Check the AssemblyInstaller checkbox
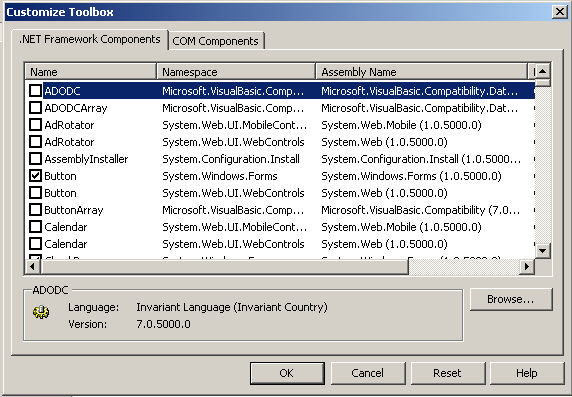Viewport: 572px width, 397px height. click(x=35, y=159)
